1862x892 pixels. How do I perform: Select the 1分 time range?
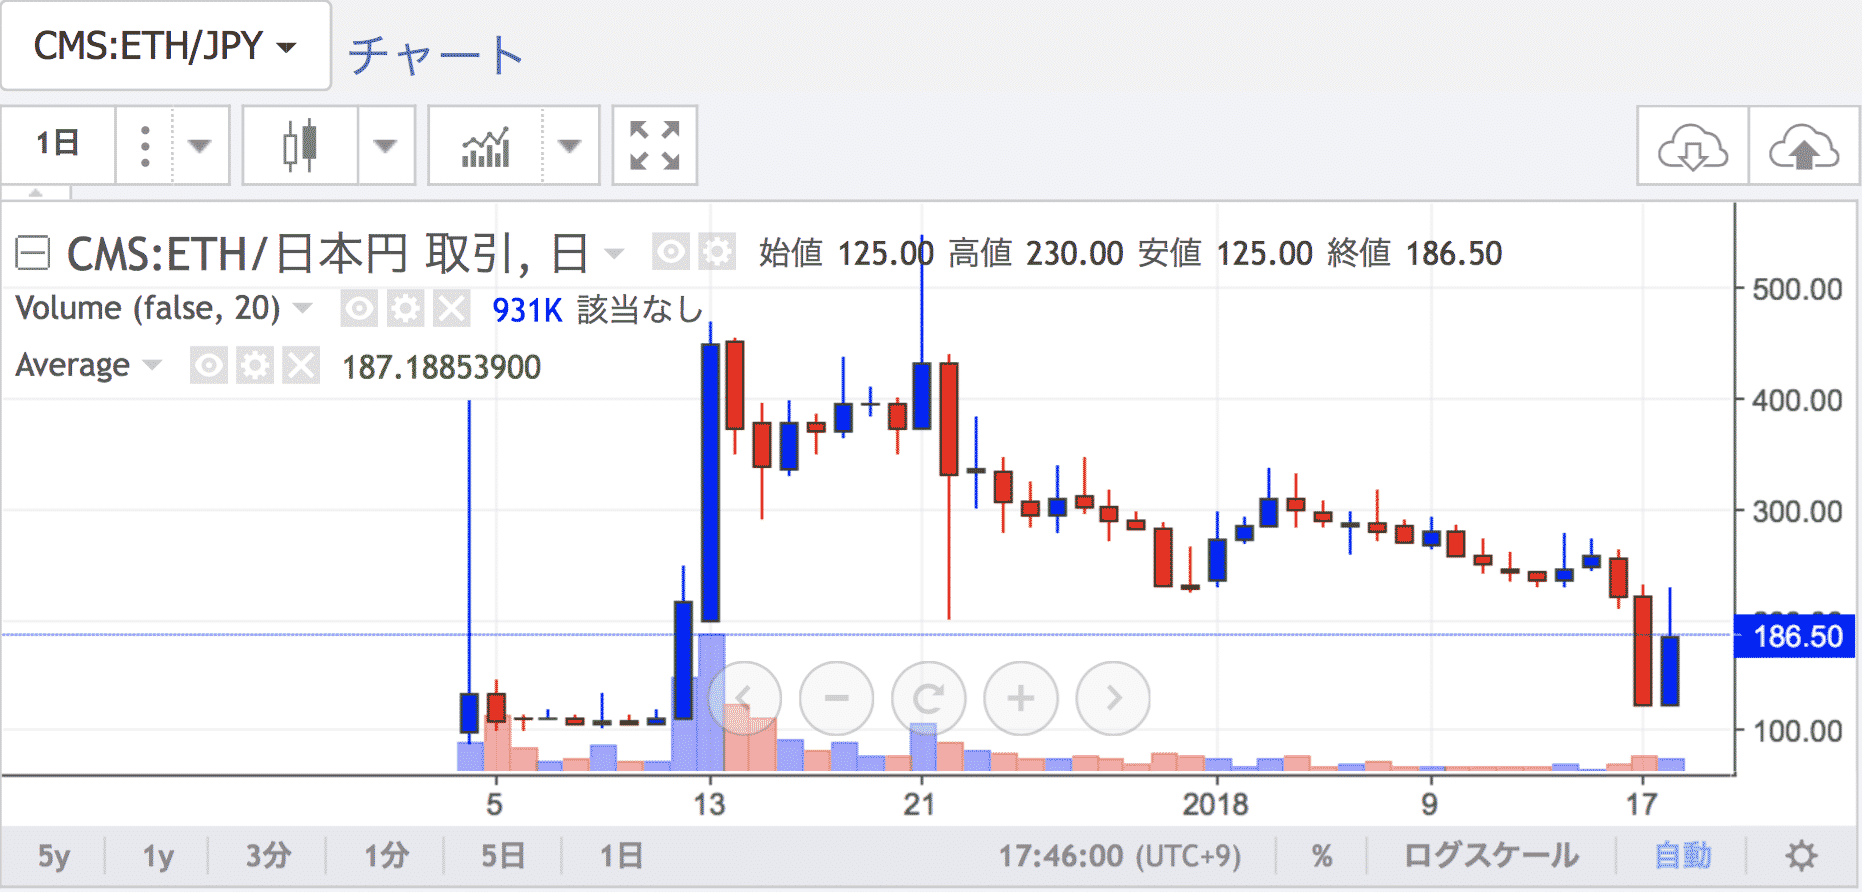point(386,857)
